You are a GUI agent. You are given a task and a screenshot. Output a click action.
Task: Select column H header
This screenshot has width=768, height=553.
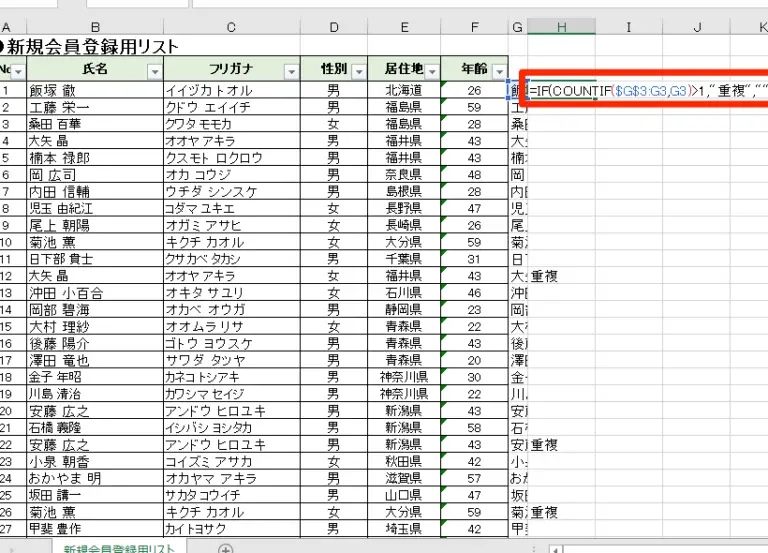[x=561, y=27]
